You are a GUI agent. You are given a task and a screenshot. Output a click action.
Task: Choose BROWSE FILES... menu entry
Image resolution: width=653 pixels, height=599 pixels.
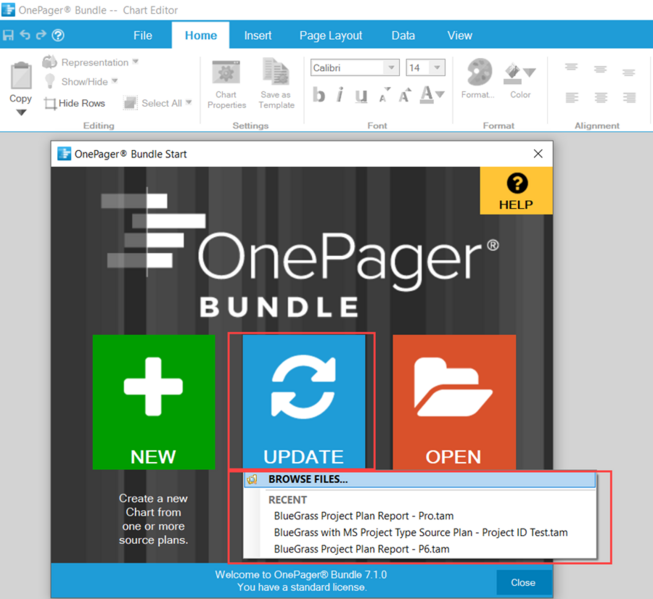point(420,479)
